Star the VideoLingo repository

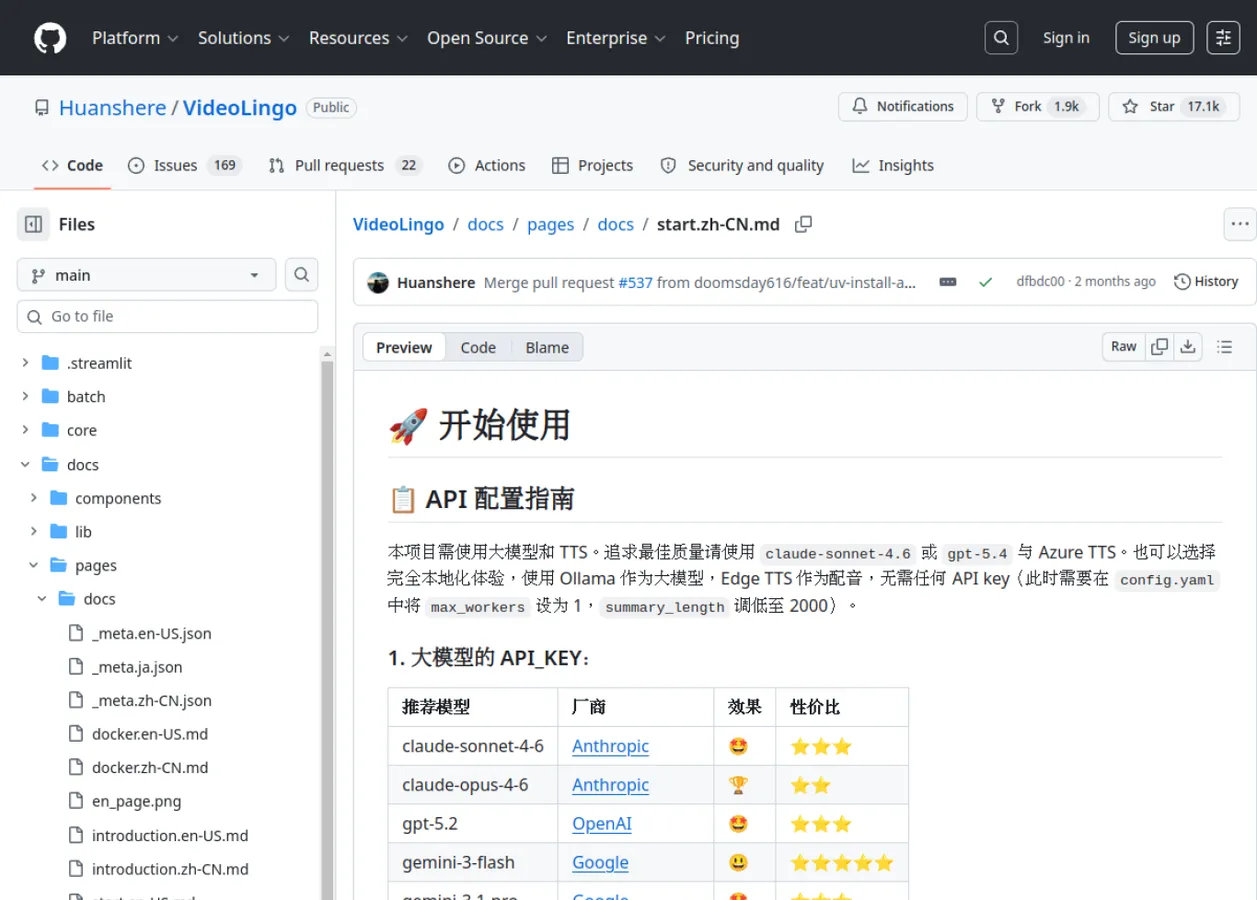[x=1174, y=107]
